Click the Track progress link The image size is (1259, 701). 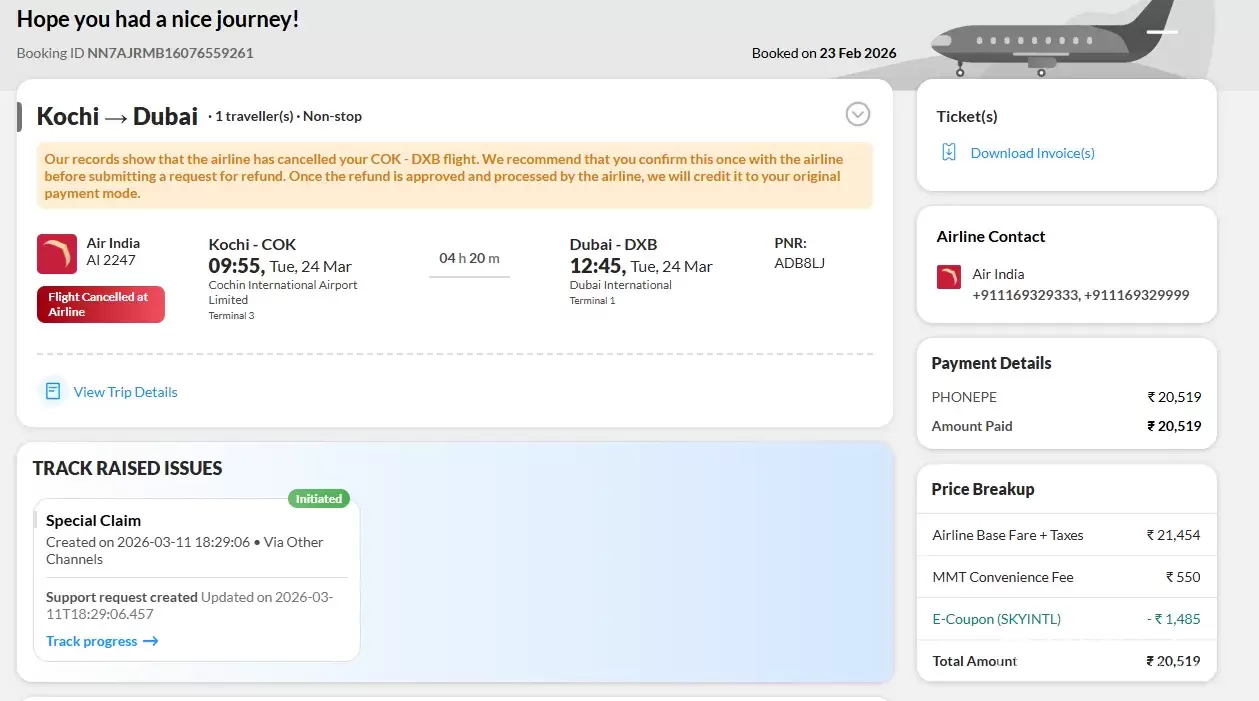tap(92, 641)
